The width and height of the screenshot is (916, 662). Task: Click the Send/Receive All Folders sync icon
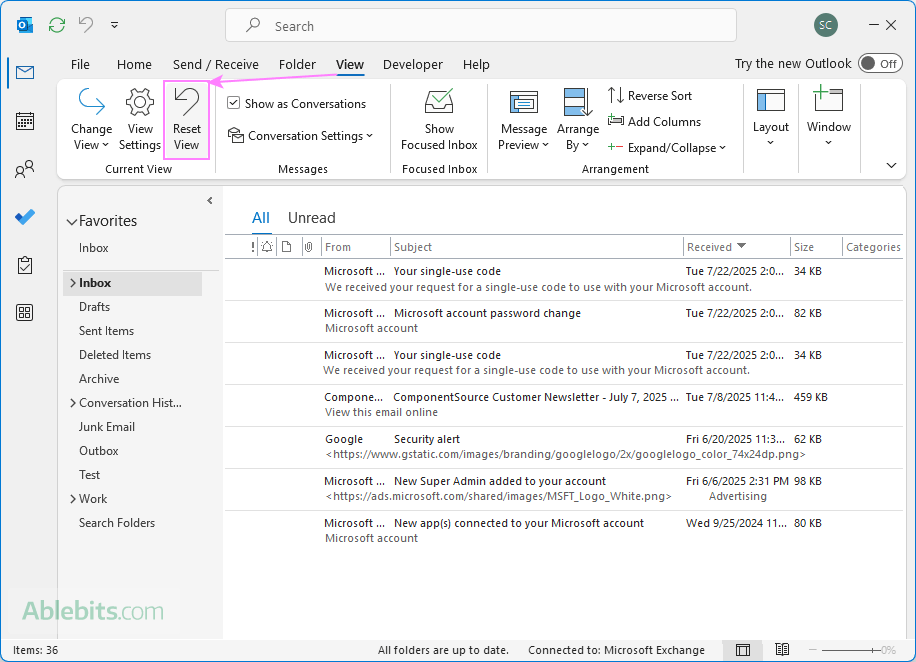[57, 25]
